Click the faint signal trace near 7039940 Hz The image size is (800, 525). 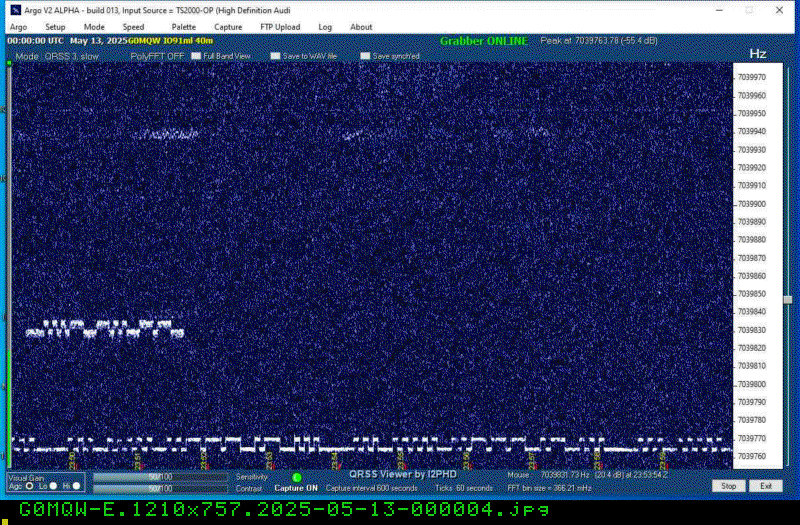click(x=166, y=134)
